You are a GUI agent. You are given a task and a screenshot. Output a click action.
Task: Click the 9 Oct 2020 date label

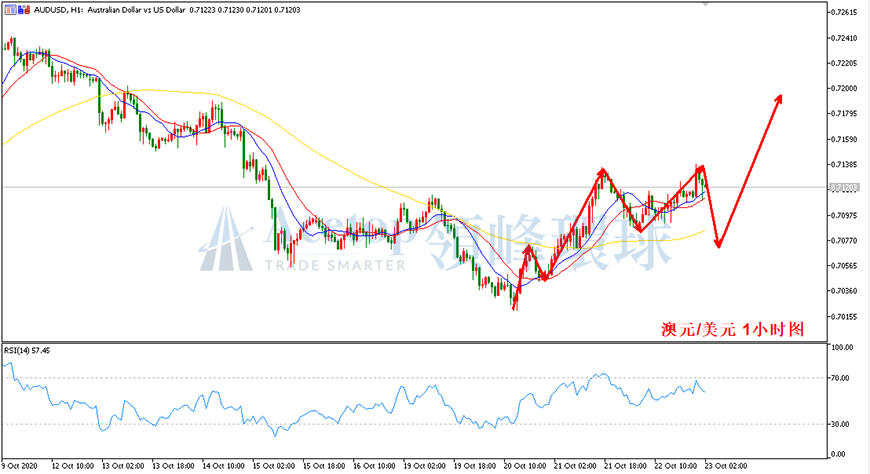tap(20, 466)
